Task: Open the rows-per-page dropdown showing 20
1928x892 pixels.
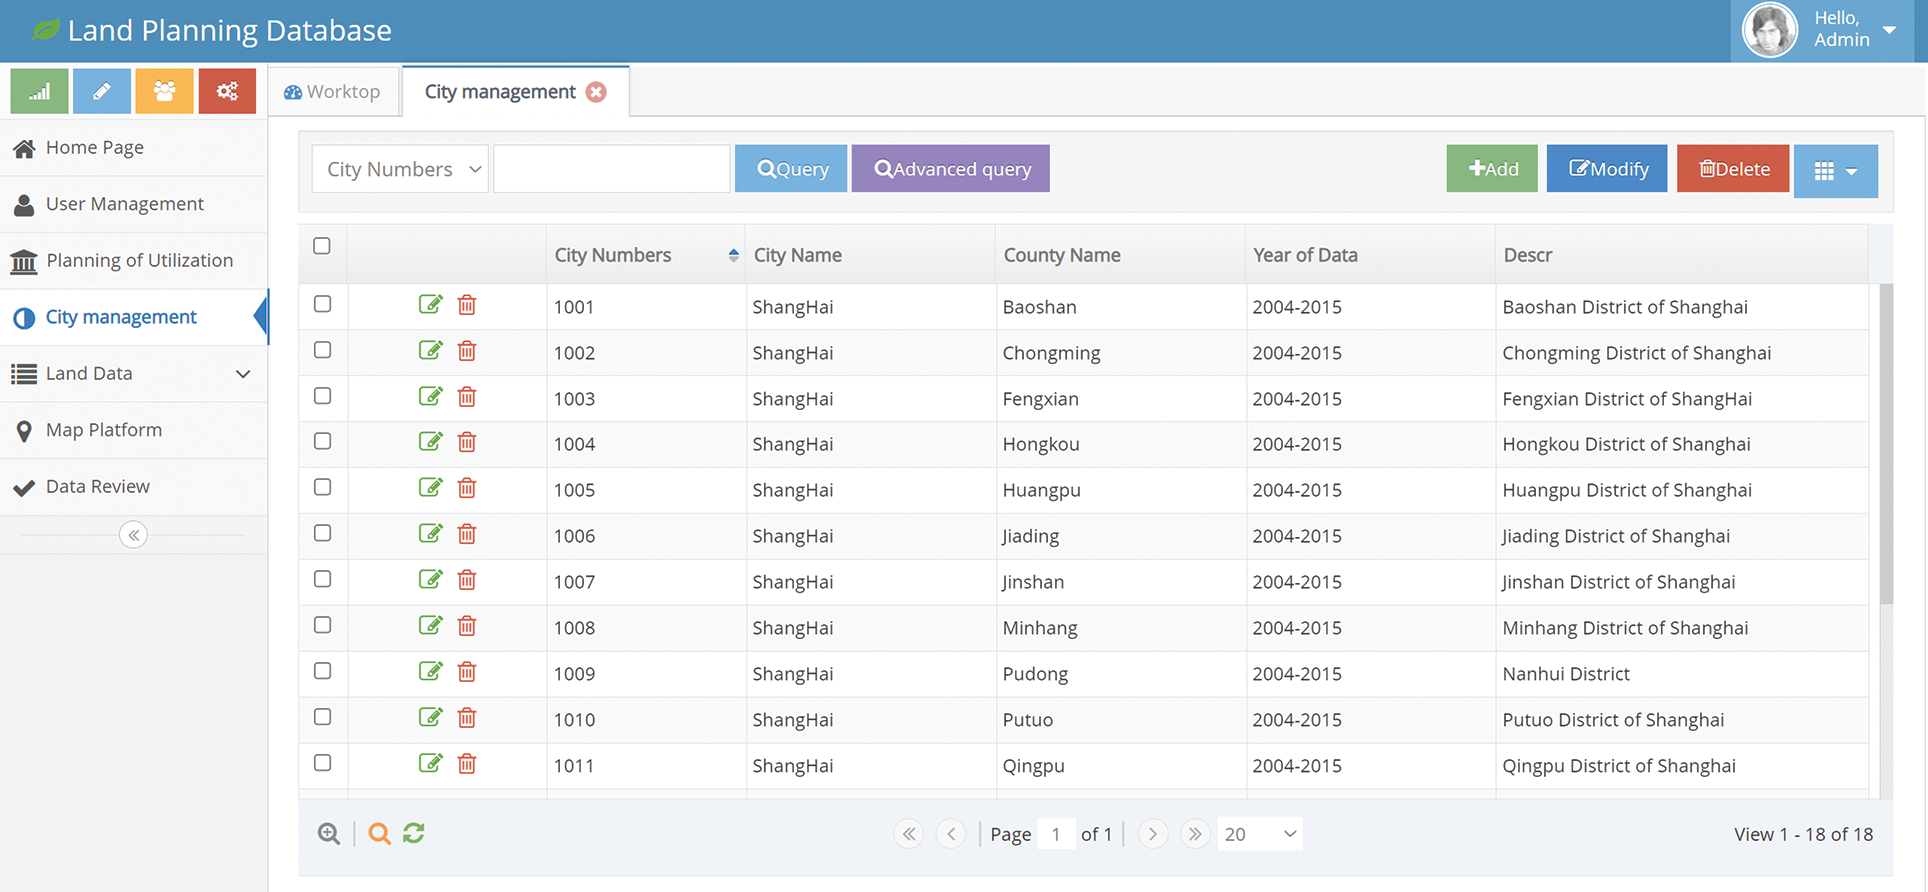Action: 1259,834
